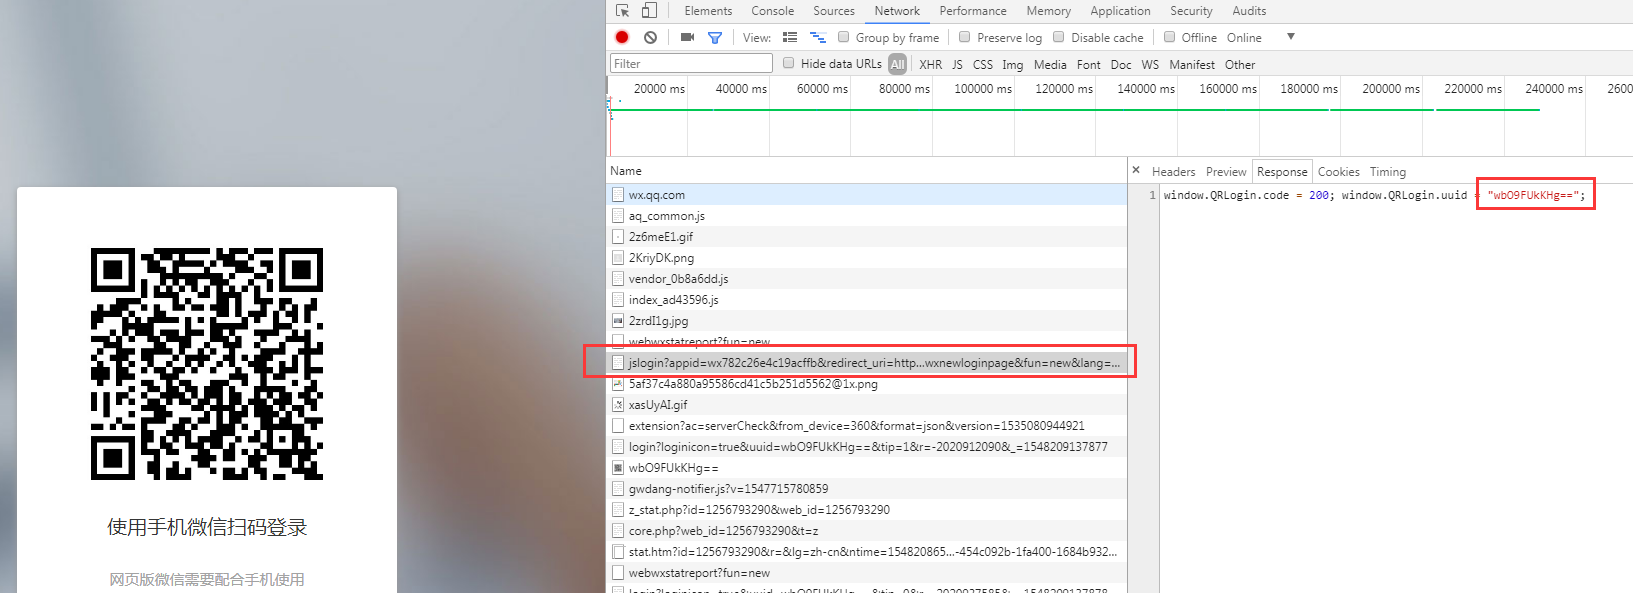Filter requests by Other type

1240,64
